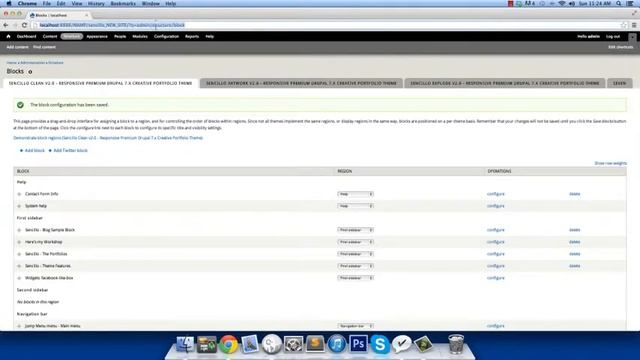Screen dimensions: 640x360
Task: Reload the page with the refresh icon
Action: click(24, 25)
